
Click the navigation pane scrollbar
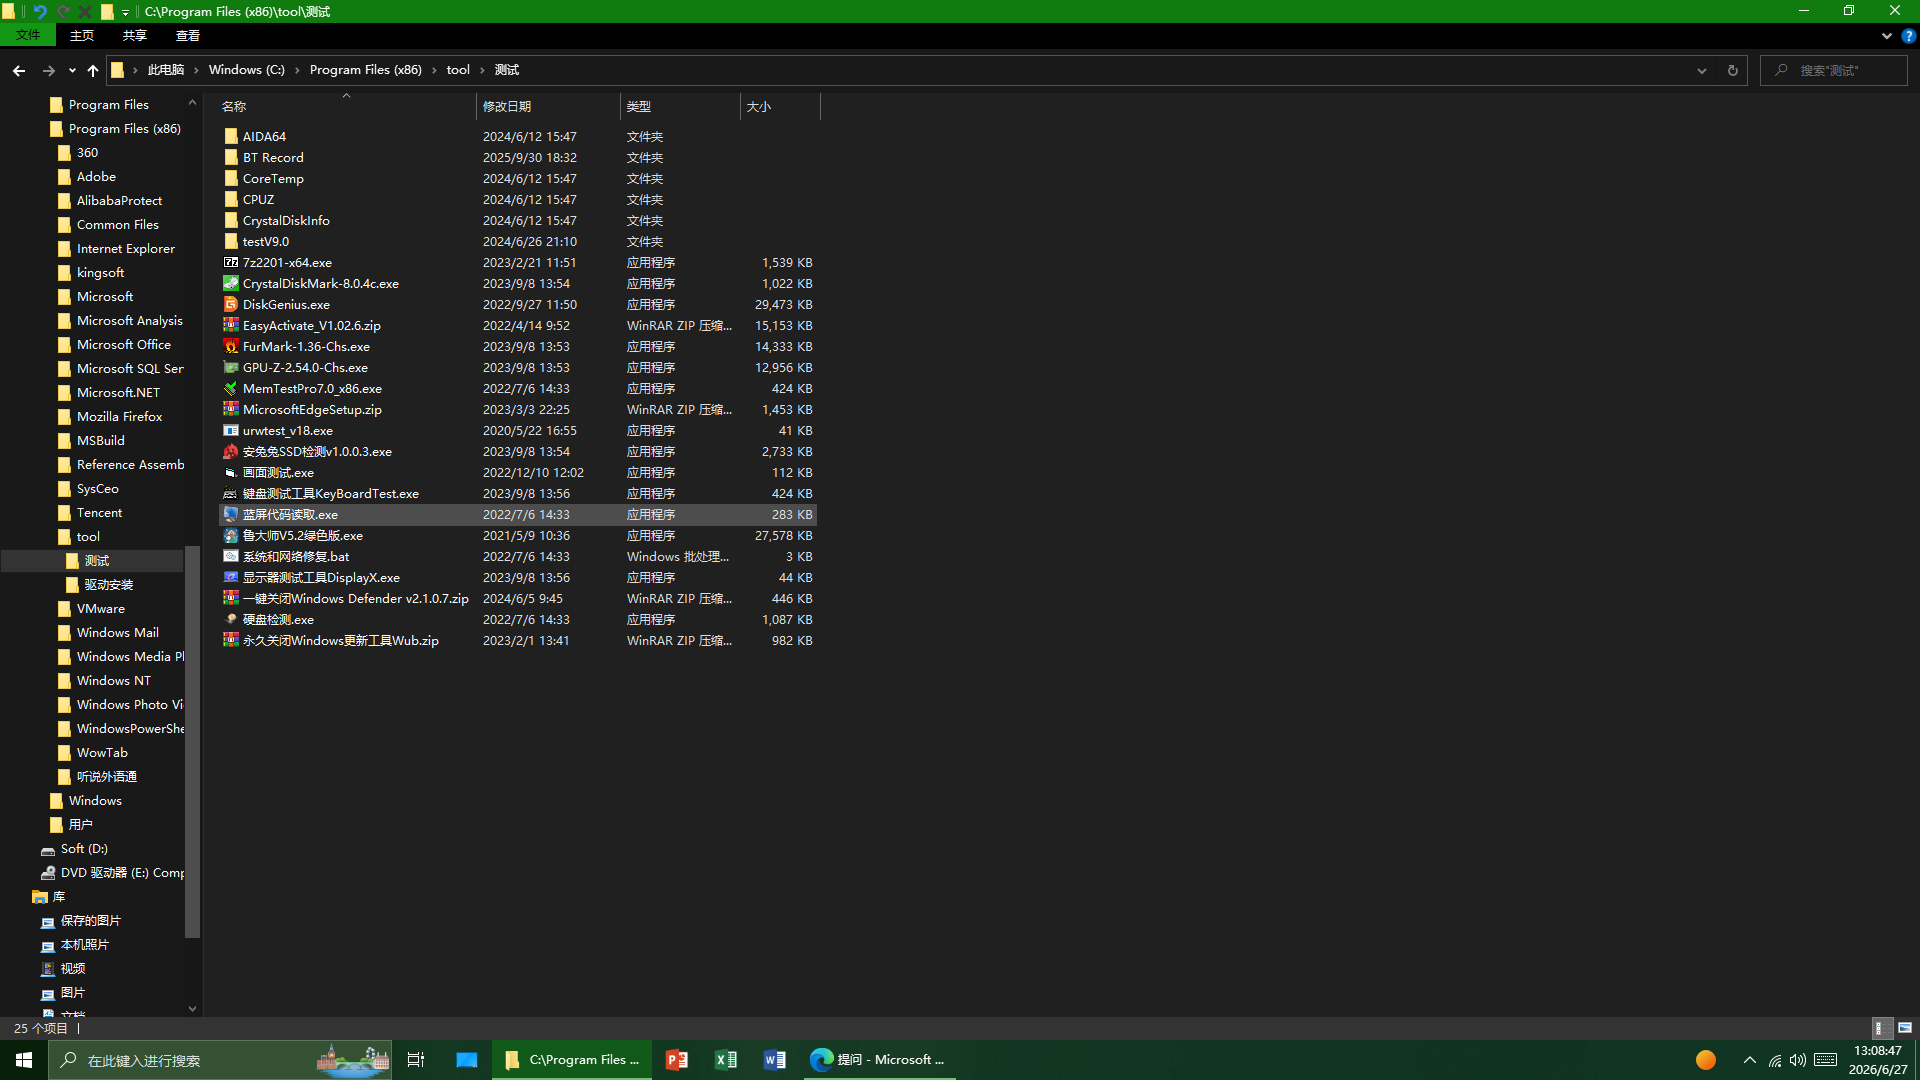coord(193,741)
